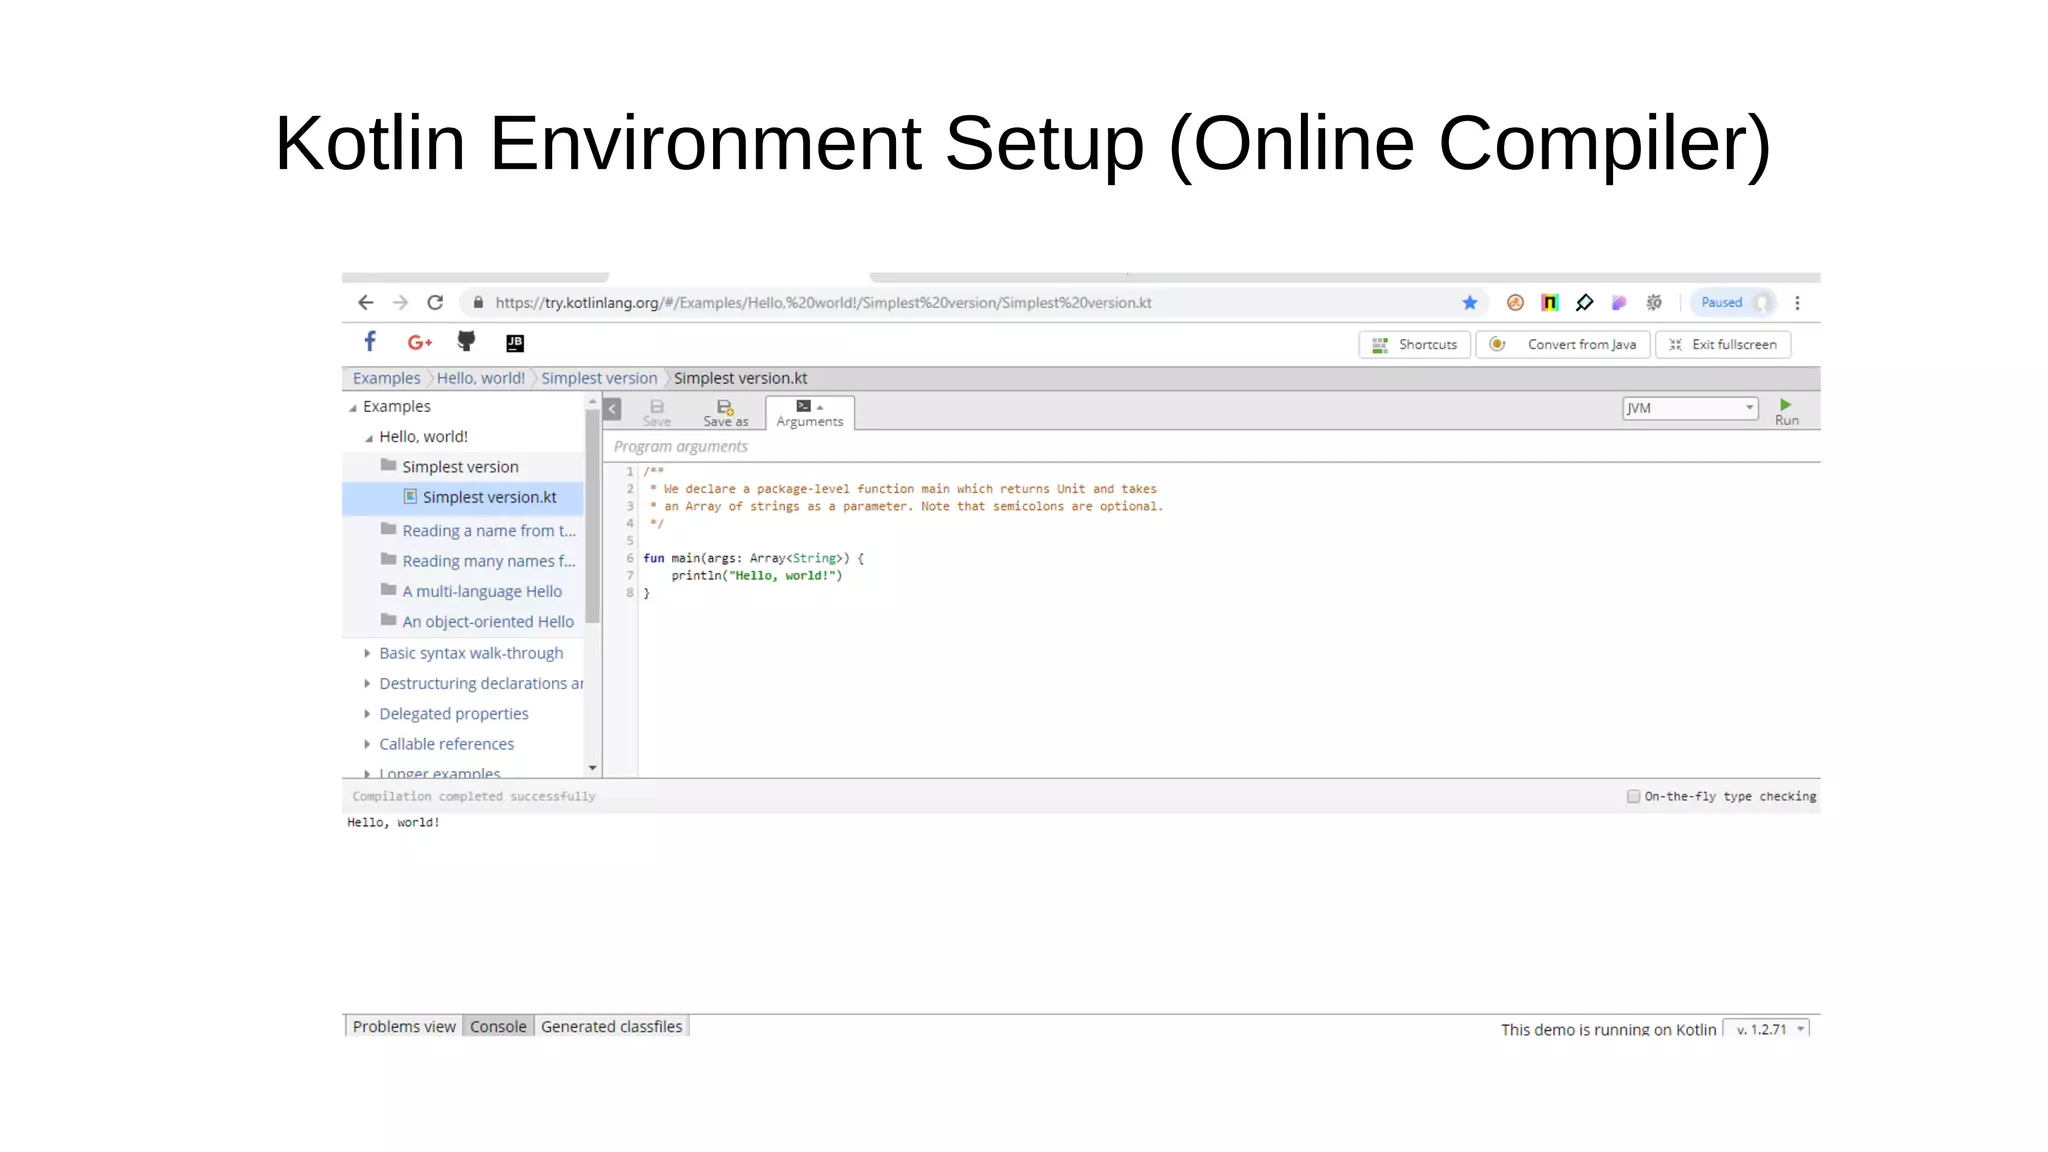Screen dimensions: 2048x1152
Task: Click the browser bookmark star icon
Action: pos(1469,303)
